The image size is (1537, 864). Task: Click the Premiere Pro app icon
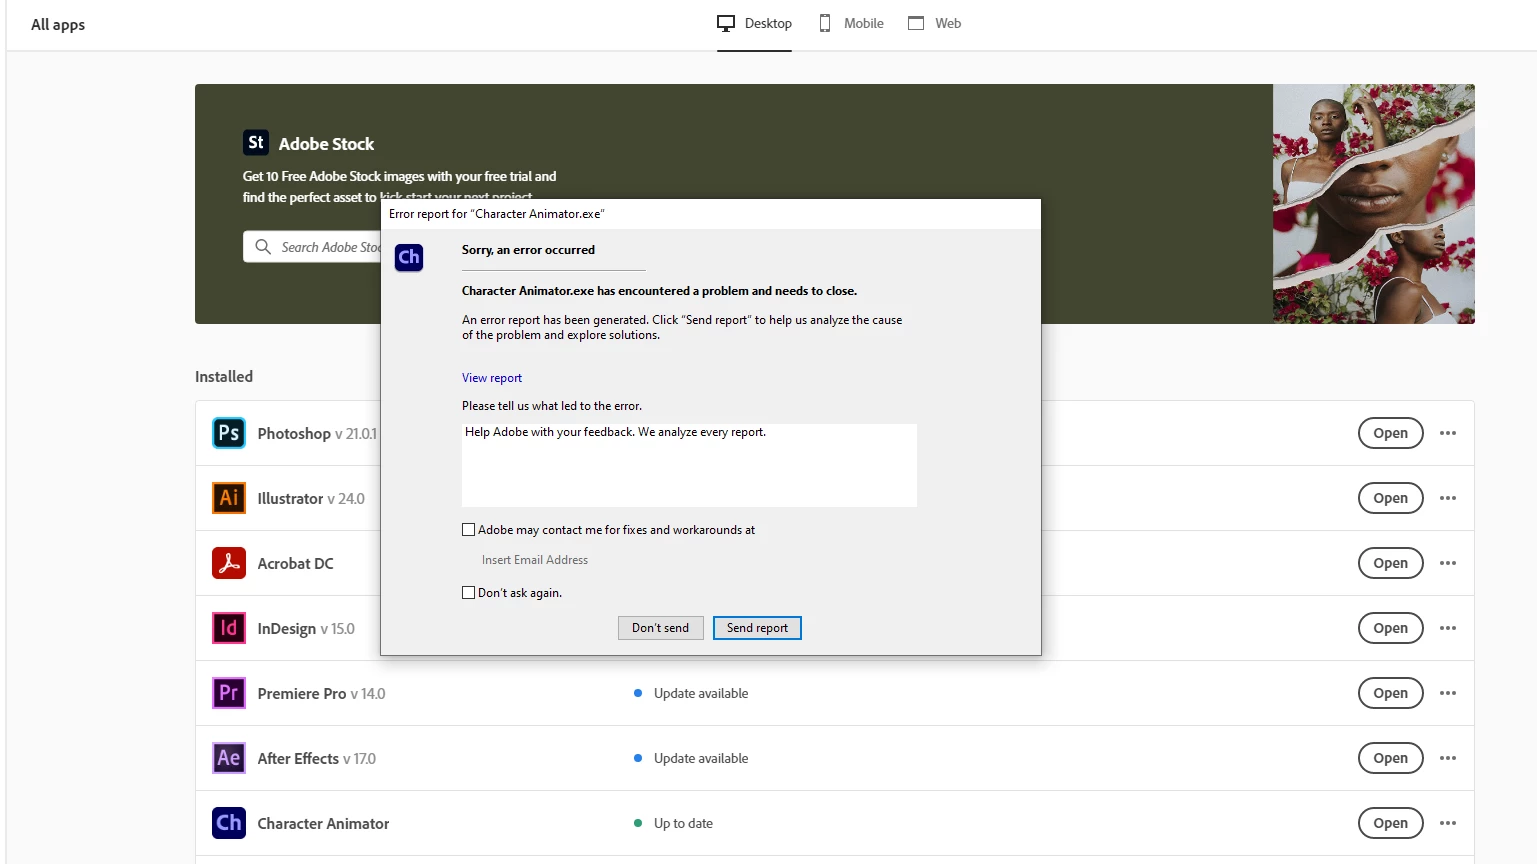tap(229, 693)
